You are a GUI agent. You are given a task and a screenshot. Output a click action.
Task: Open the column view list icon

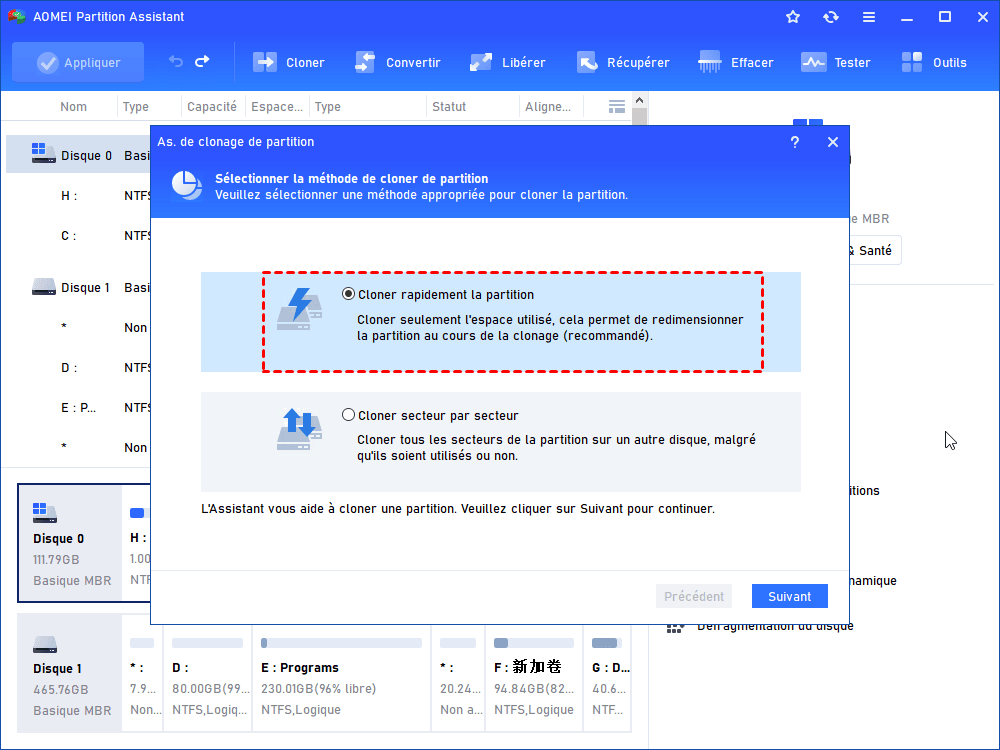[x=617, y=107]
